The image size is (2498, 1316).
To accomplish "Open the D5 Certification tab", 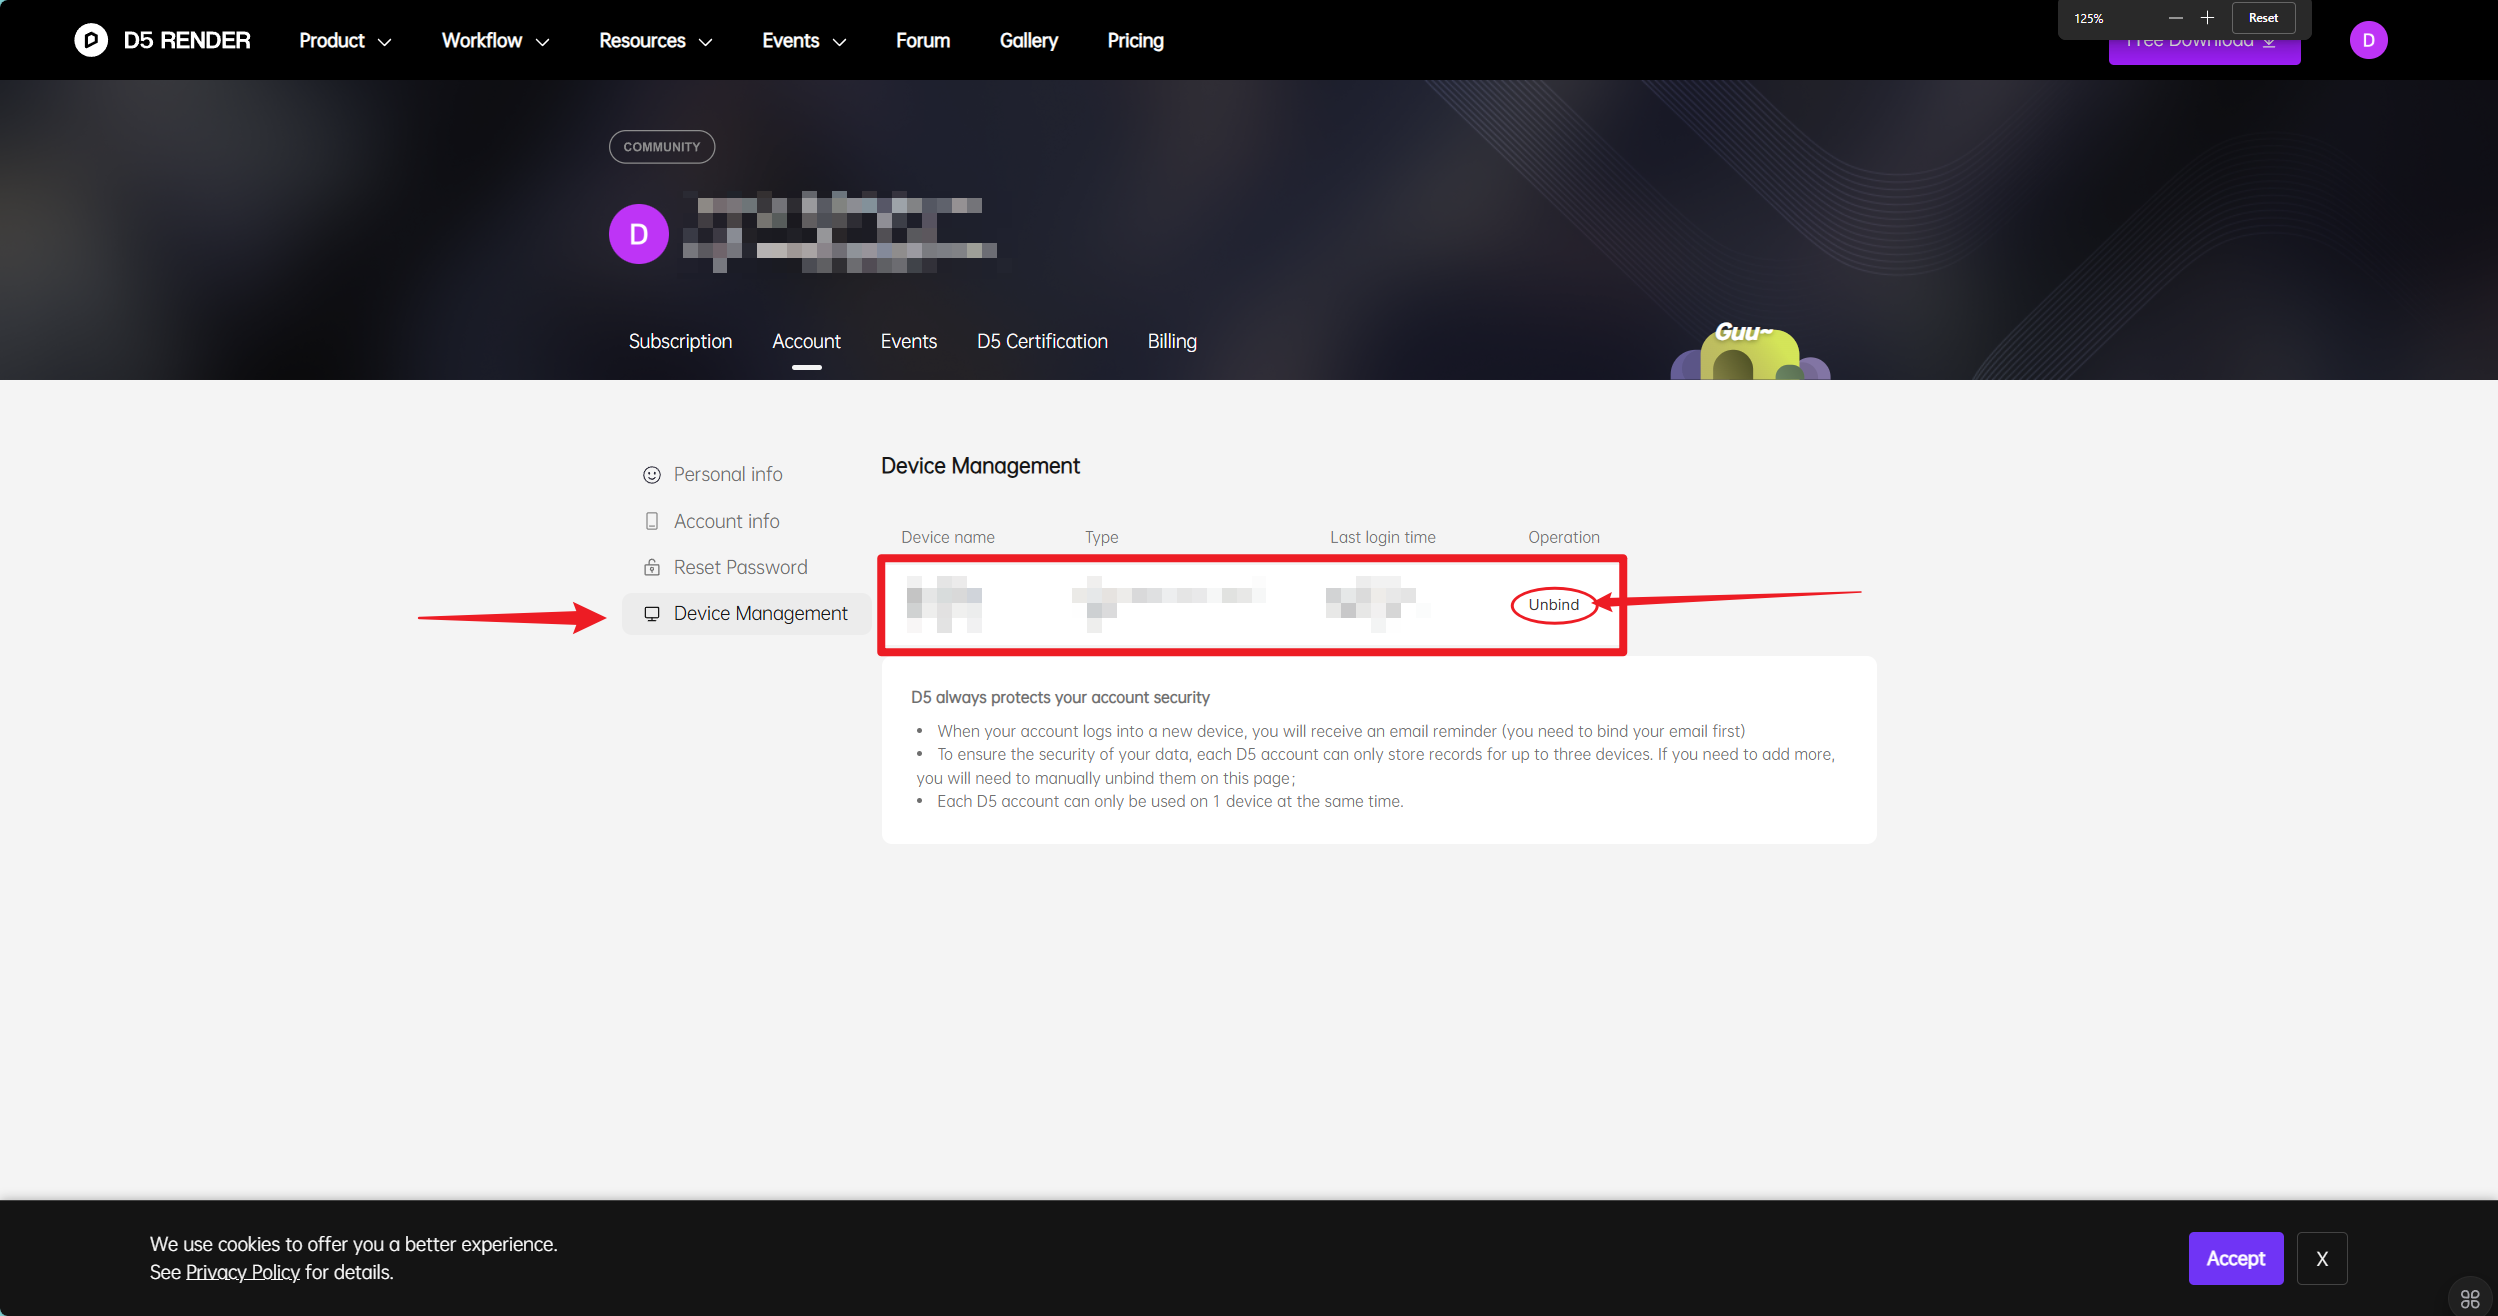I will tap(1042, 341).
